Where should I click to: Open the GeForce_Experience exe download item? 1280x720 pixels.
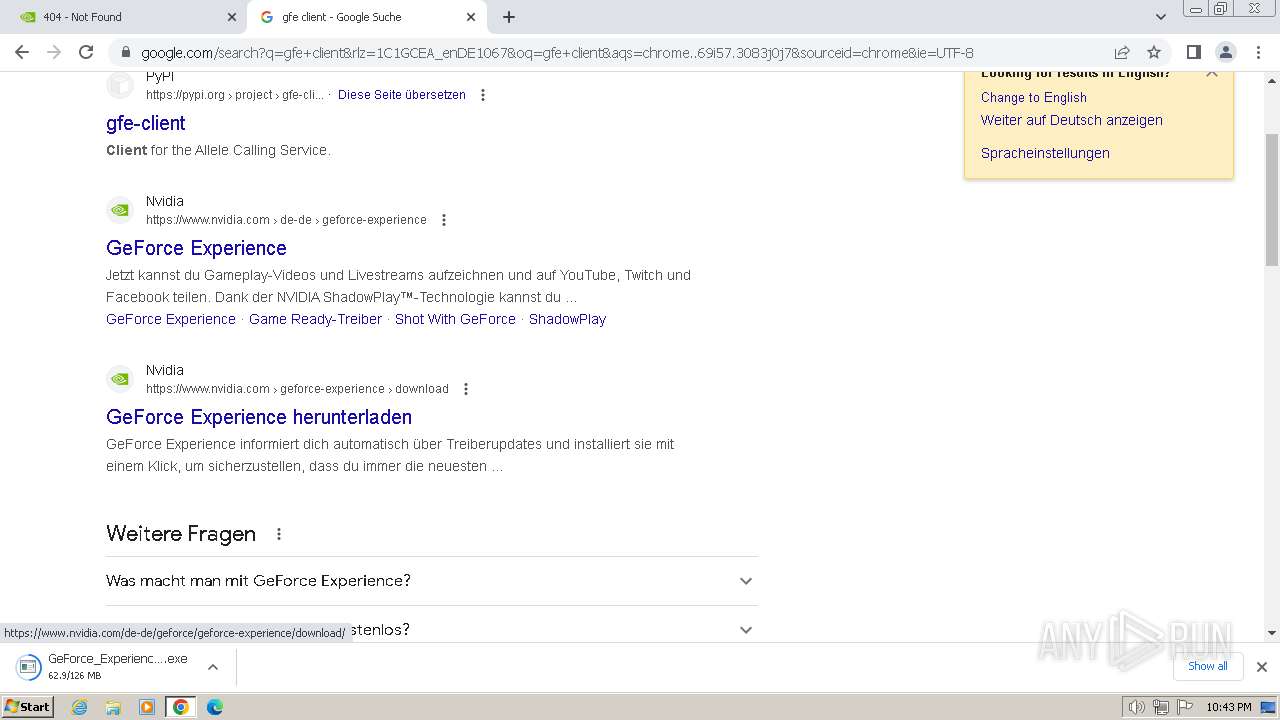[105, 666]
